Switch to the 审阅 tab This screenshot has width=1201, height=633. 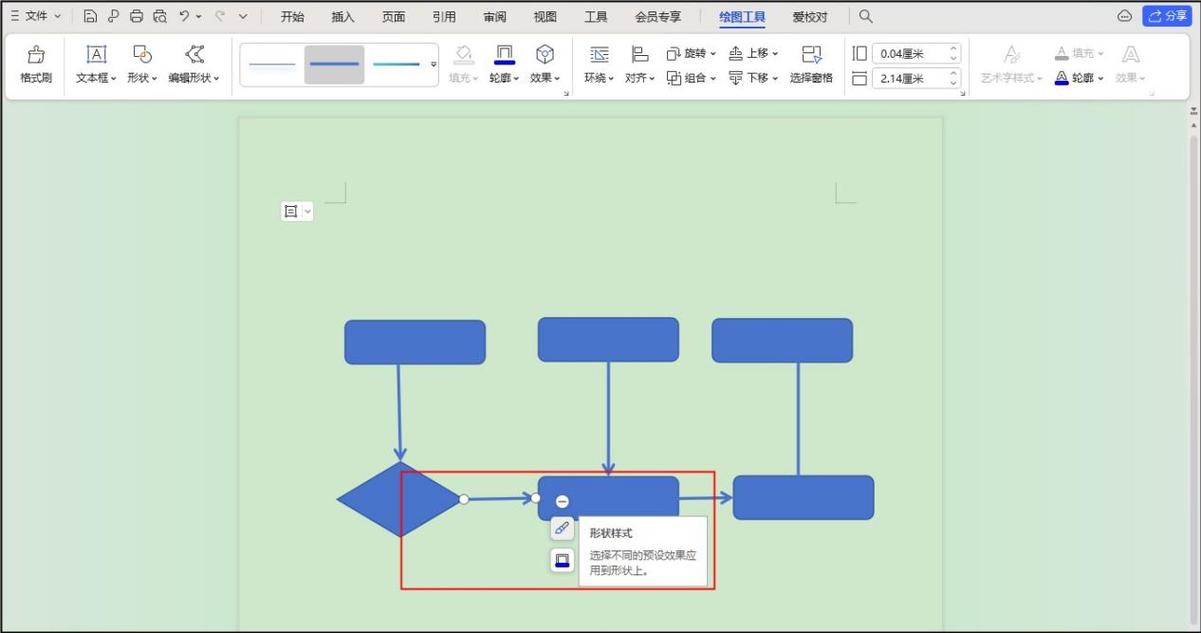(x=494, y=17)
